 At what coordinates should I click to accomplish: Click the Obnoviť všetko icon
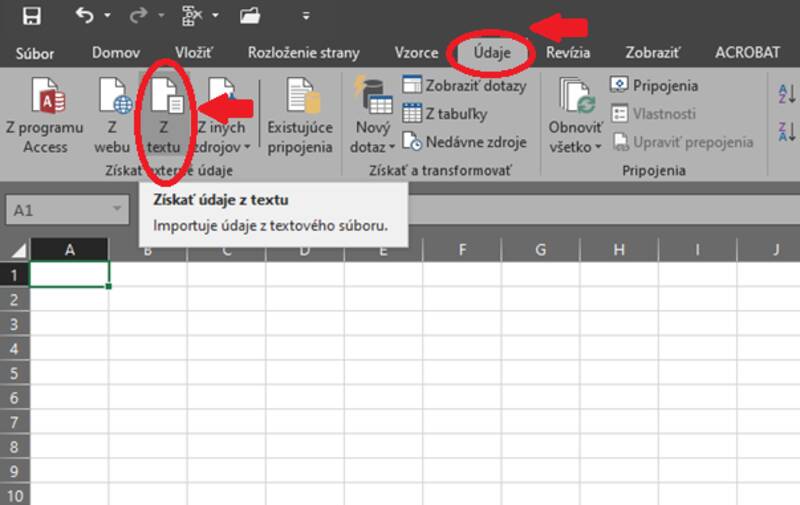click(577, 94)
